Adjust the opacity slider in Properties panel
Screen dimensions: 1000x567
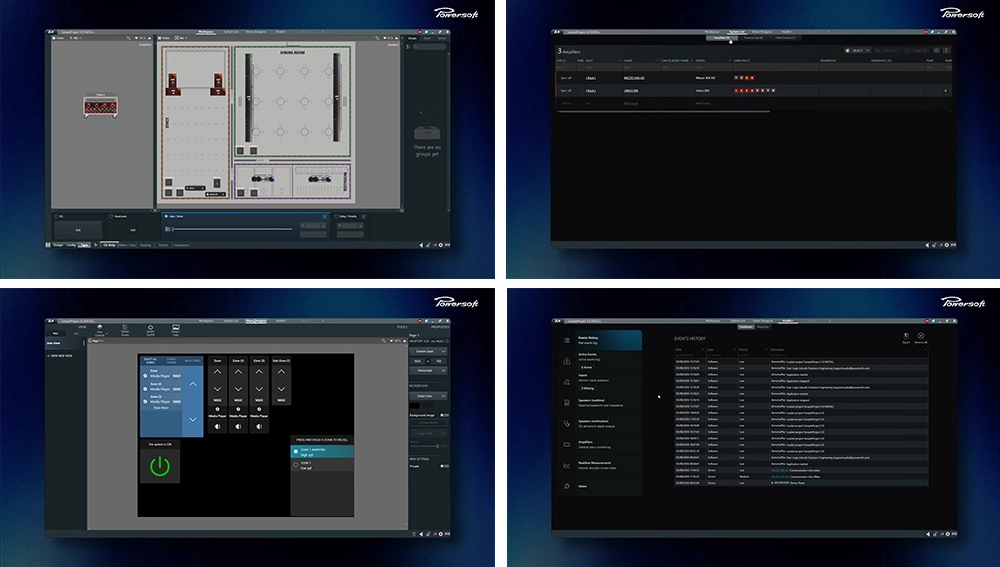423,446
